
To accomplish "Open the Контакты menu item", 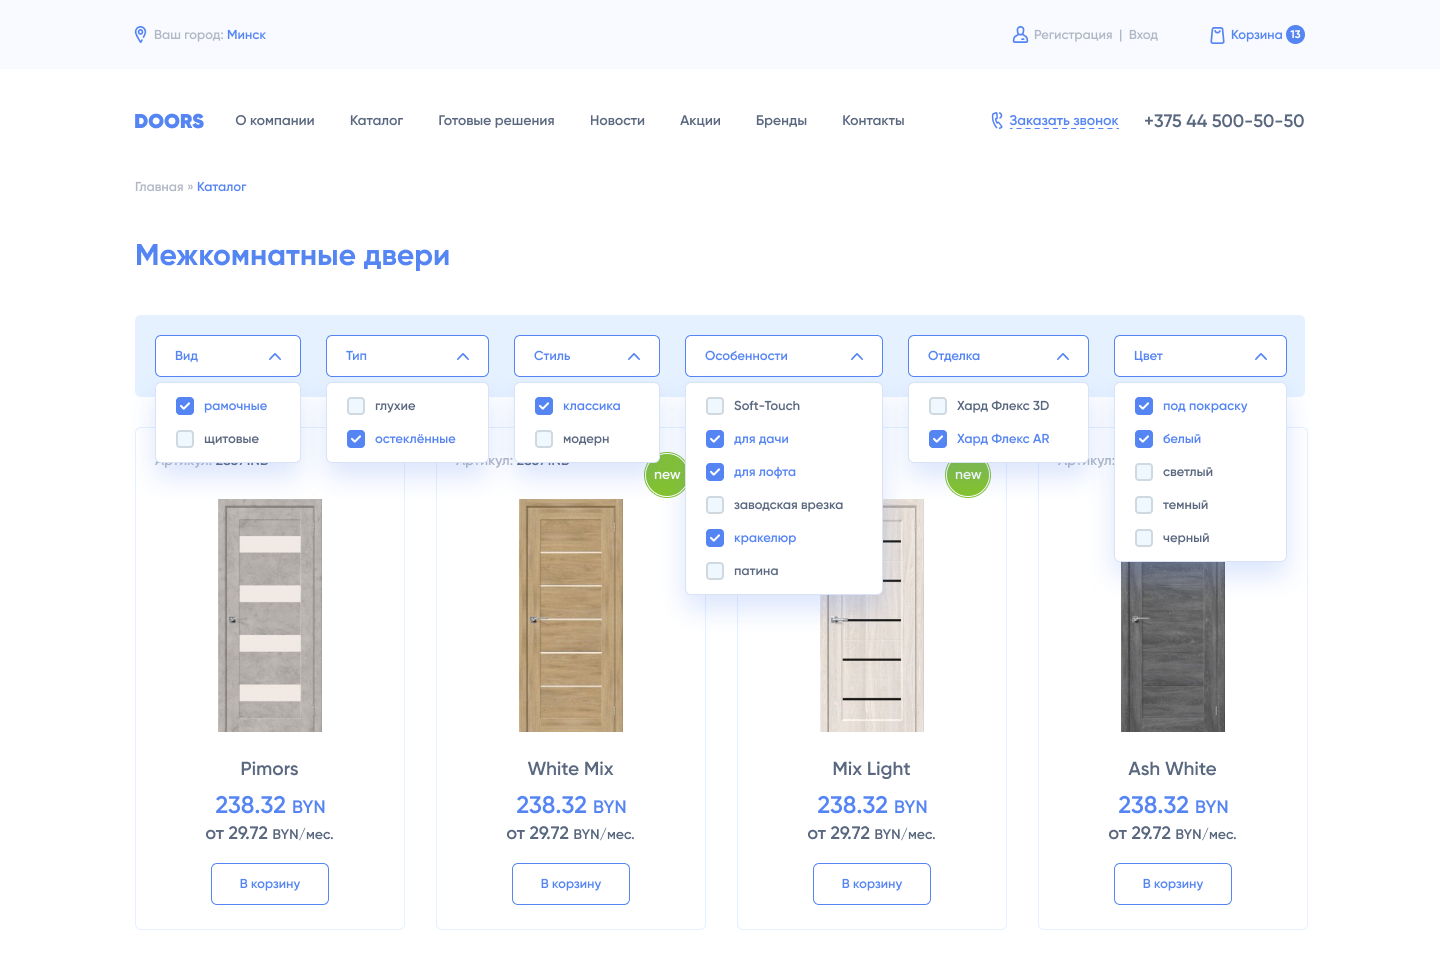I will 873,121.
